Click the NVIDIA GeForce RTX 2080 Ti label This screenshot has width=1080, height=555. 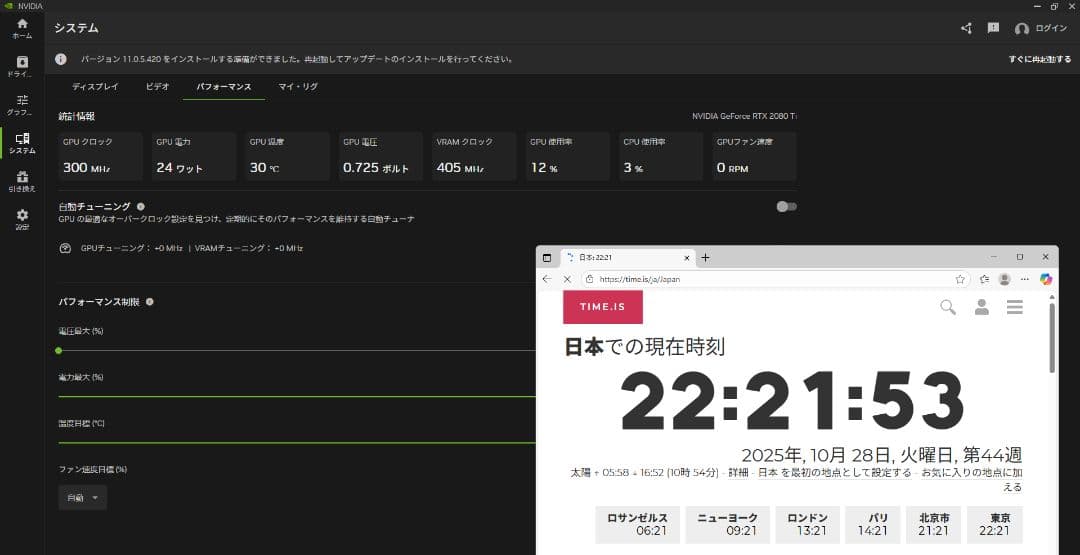[745, 116]
